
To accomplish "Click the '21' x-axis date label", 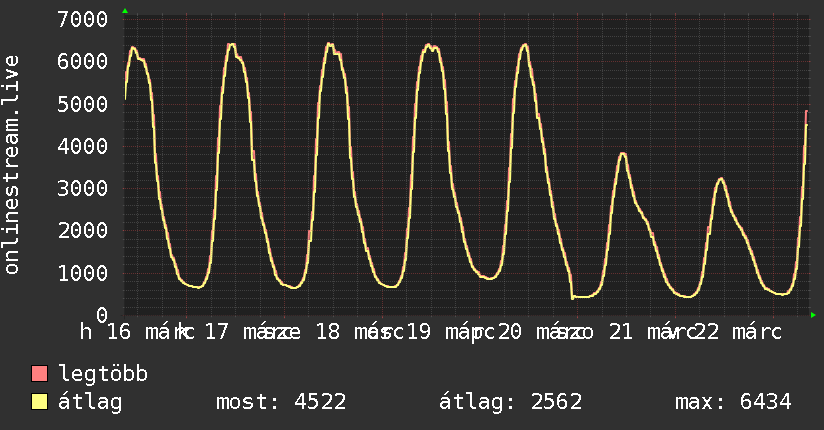I will [x=621, y=332].
